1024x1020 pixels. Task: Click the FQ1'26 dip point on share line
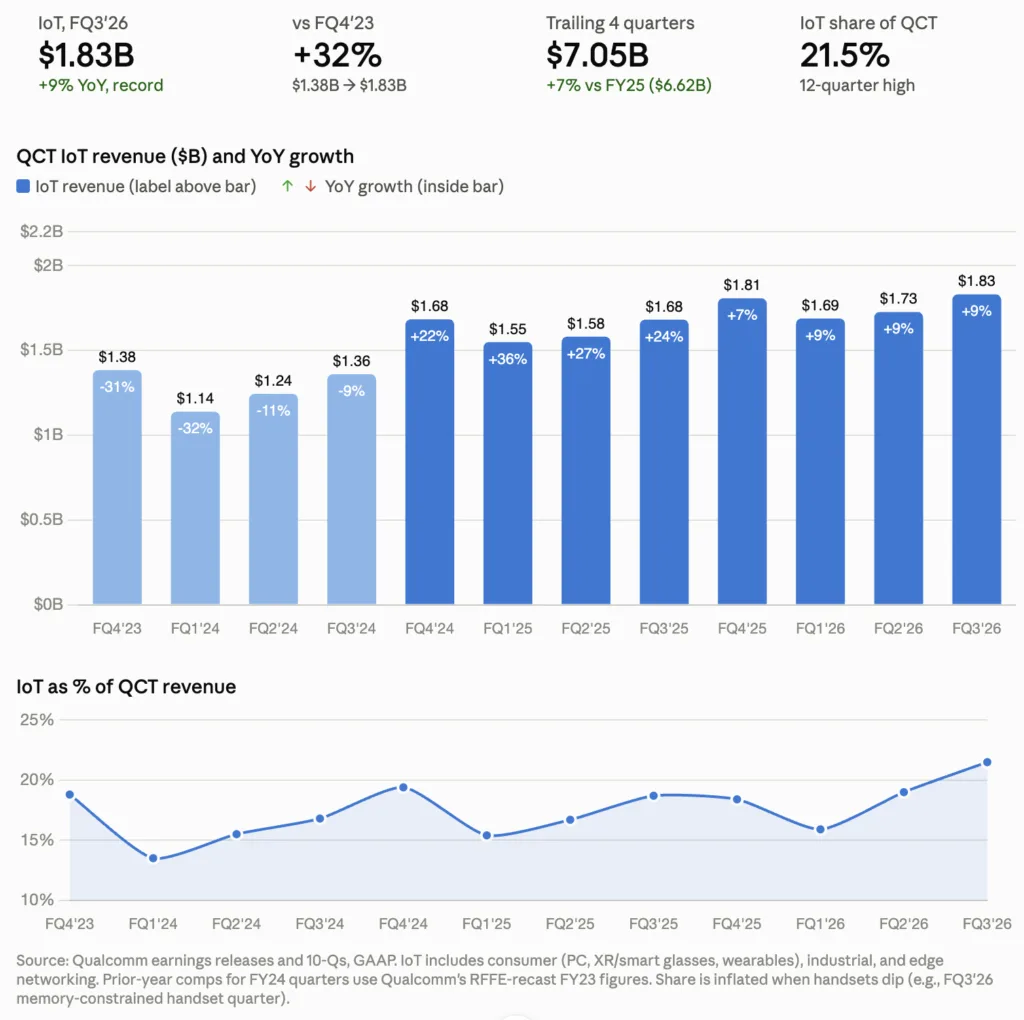(820, 829)
